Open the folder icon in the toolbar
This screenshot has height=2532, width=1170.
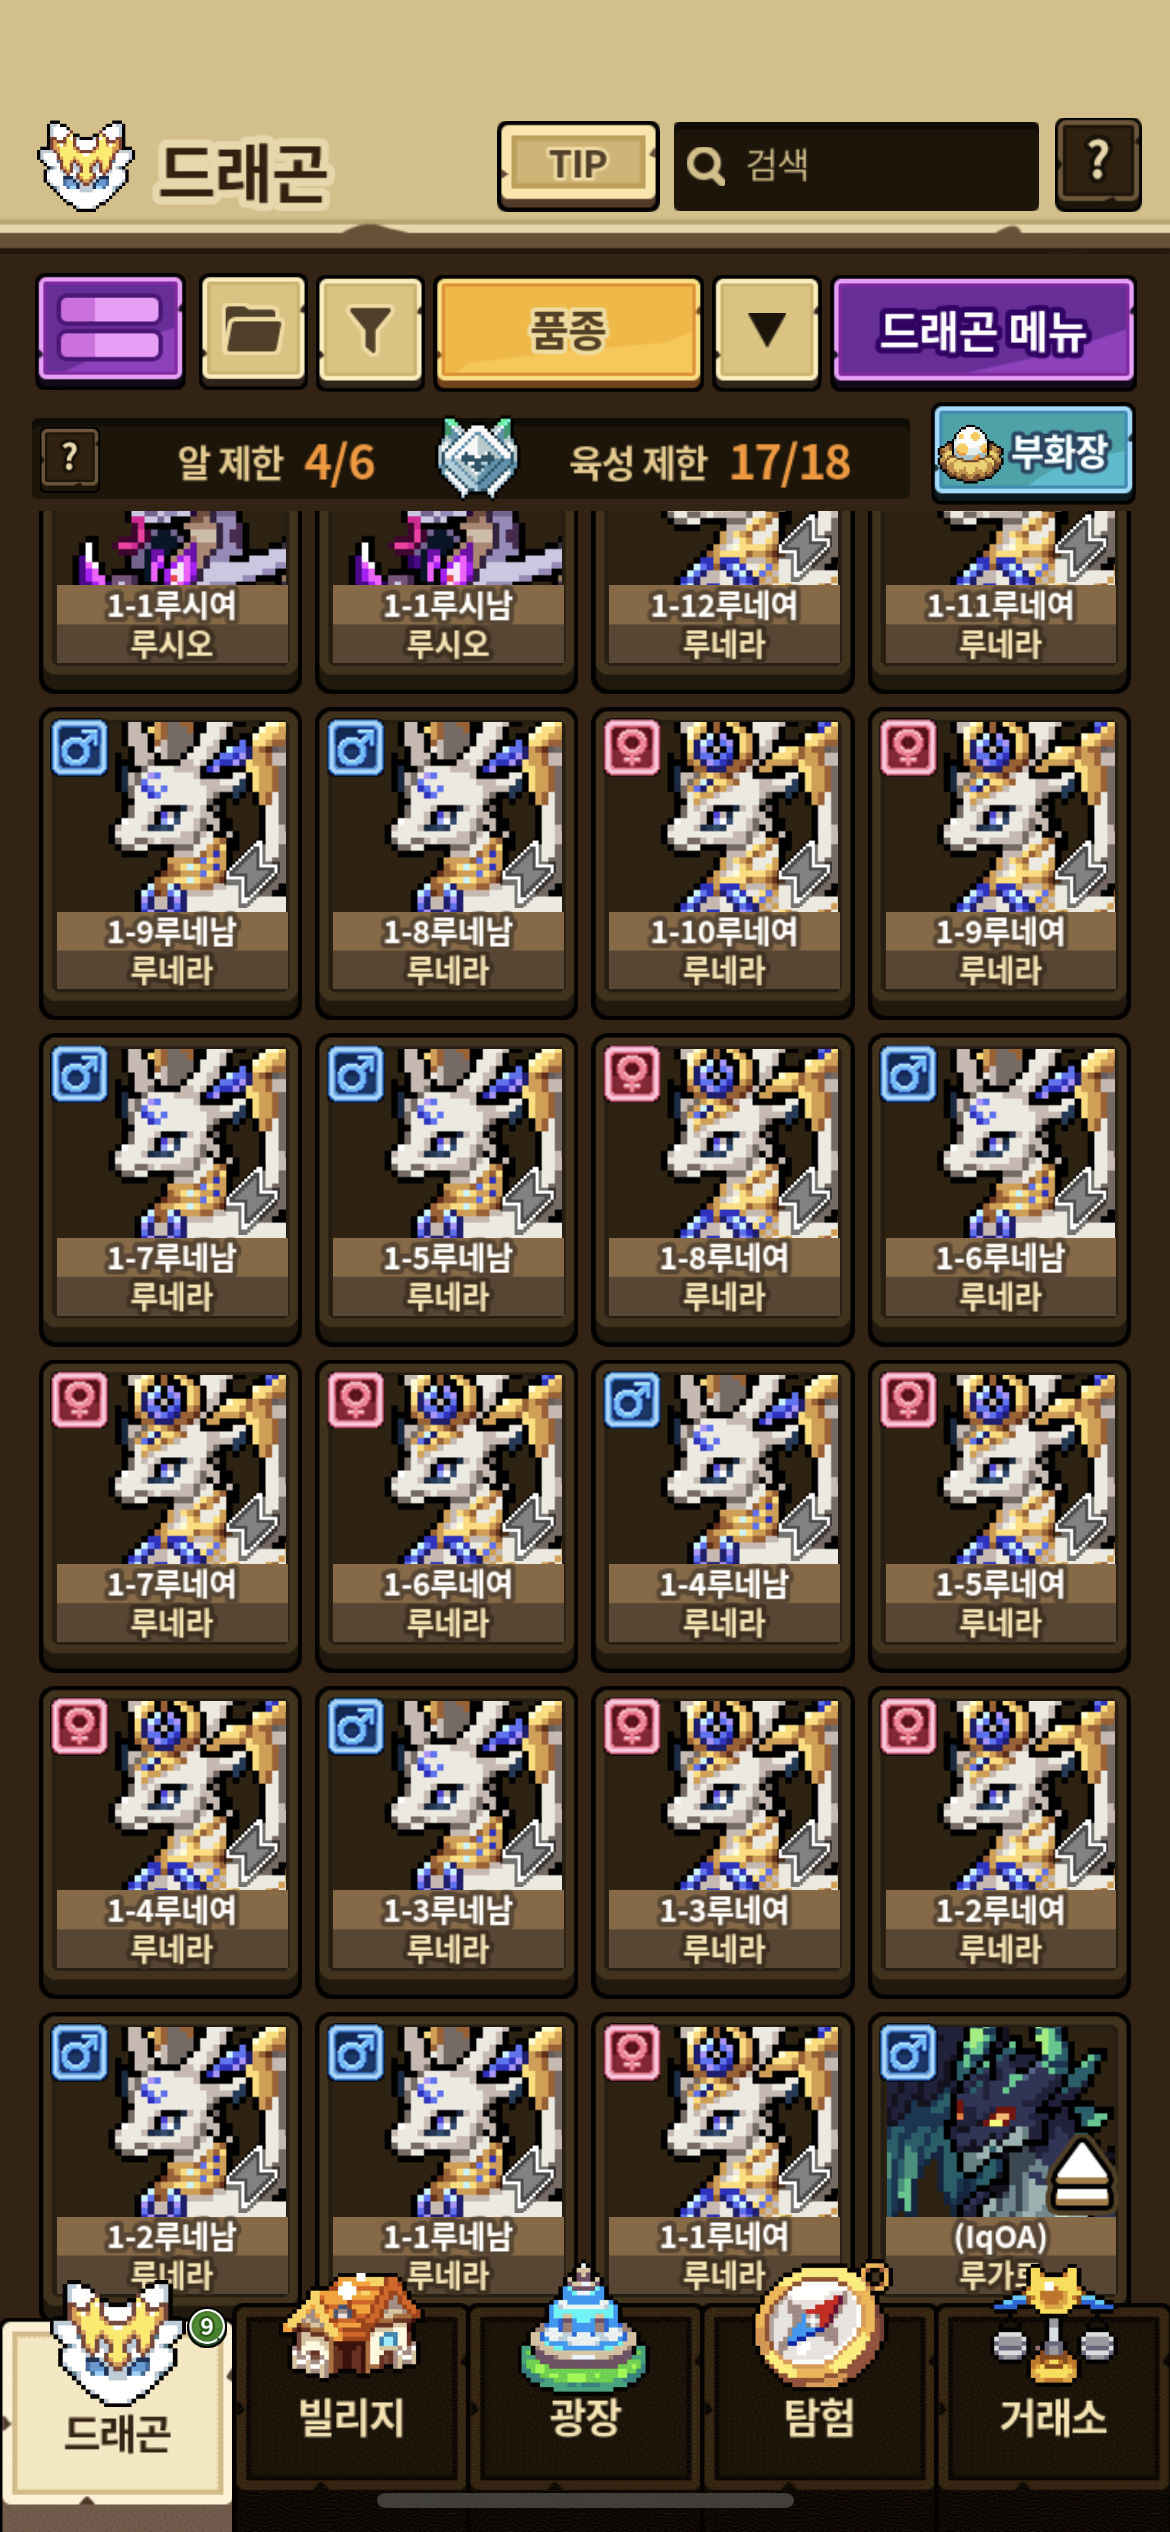click(x=253, y=329)
